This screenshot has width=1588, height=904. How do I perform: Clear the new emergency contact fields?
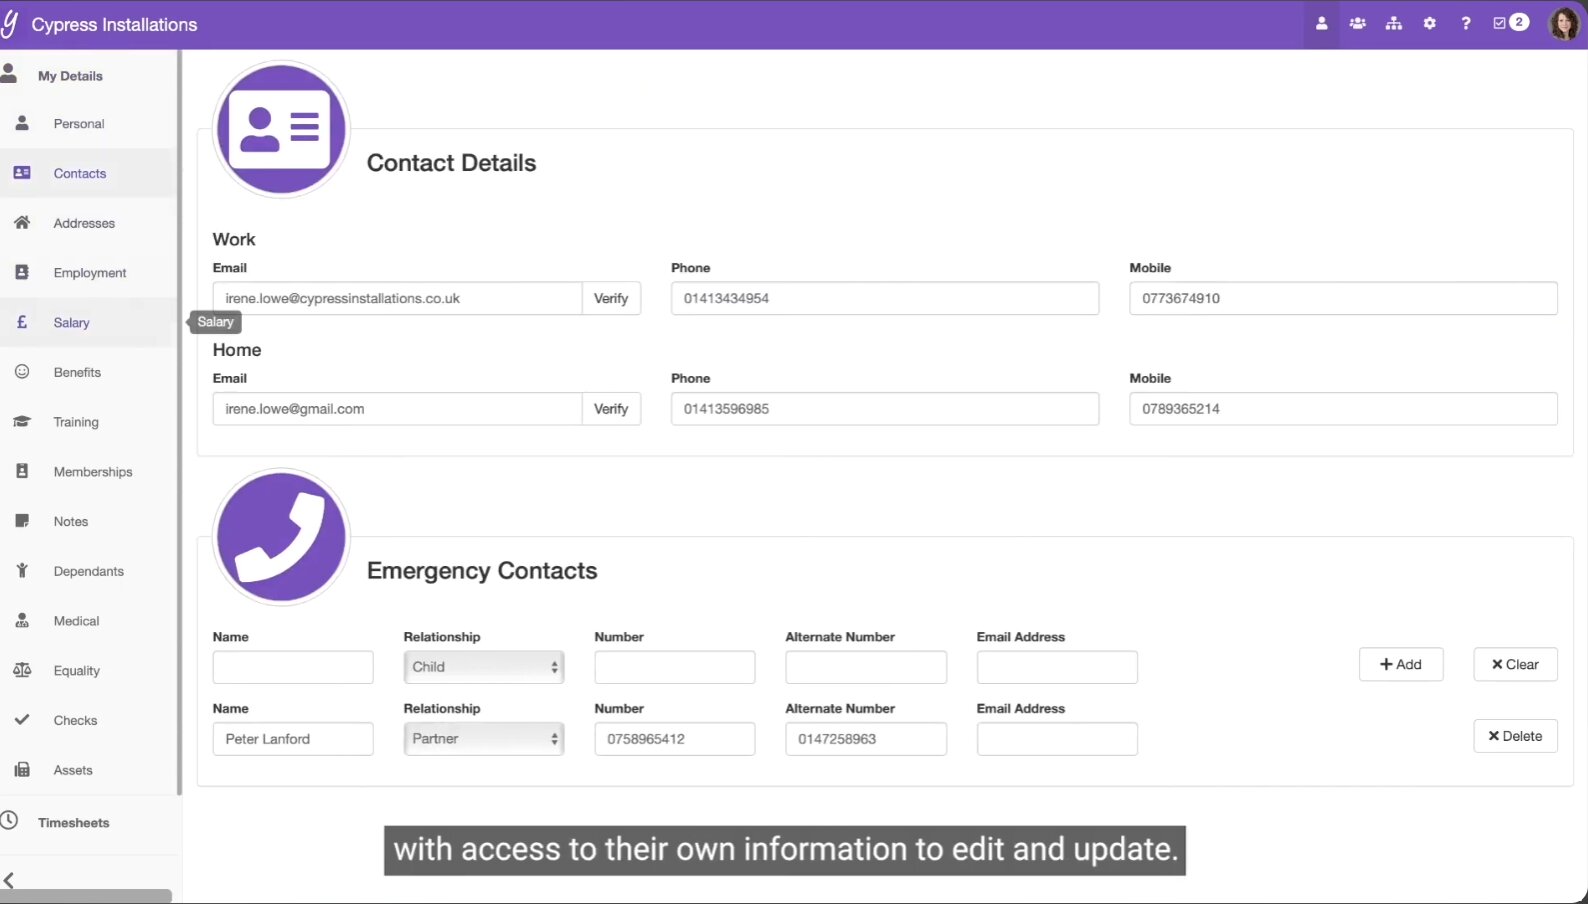click(1515, 665)
